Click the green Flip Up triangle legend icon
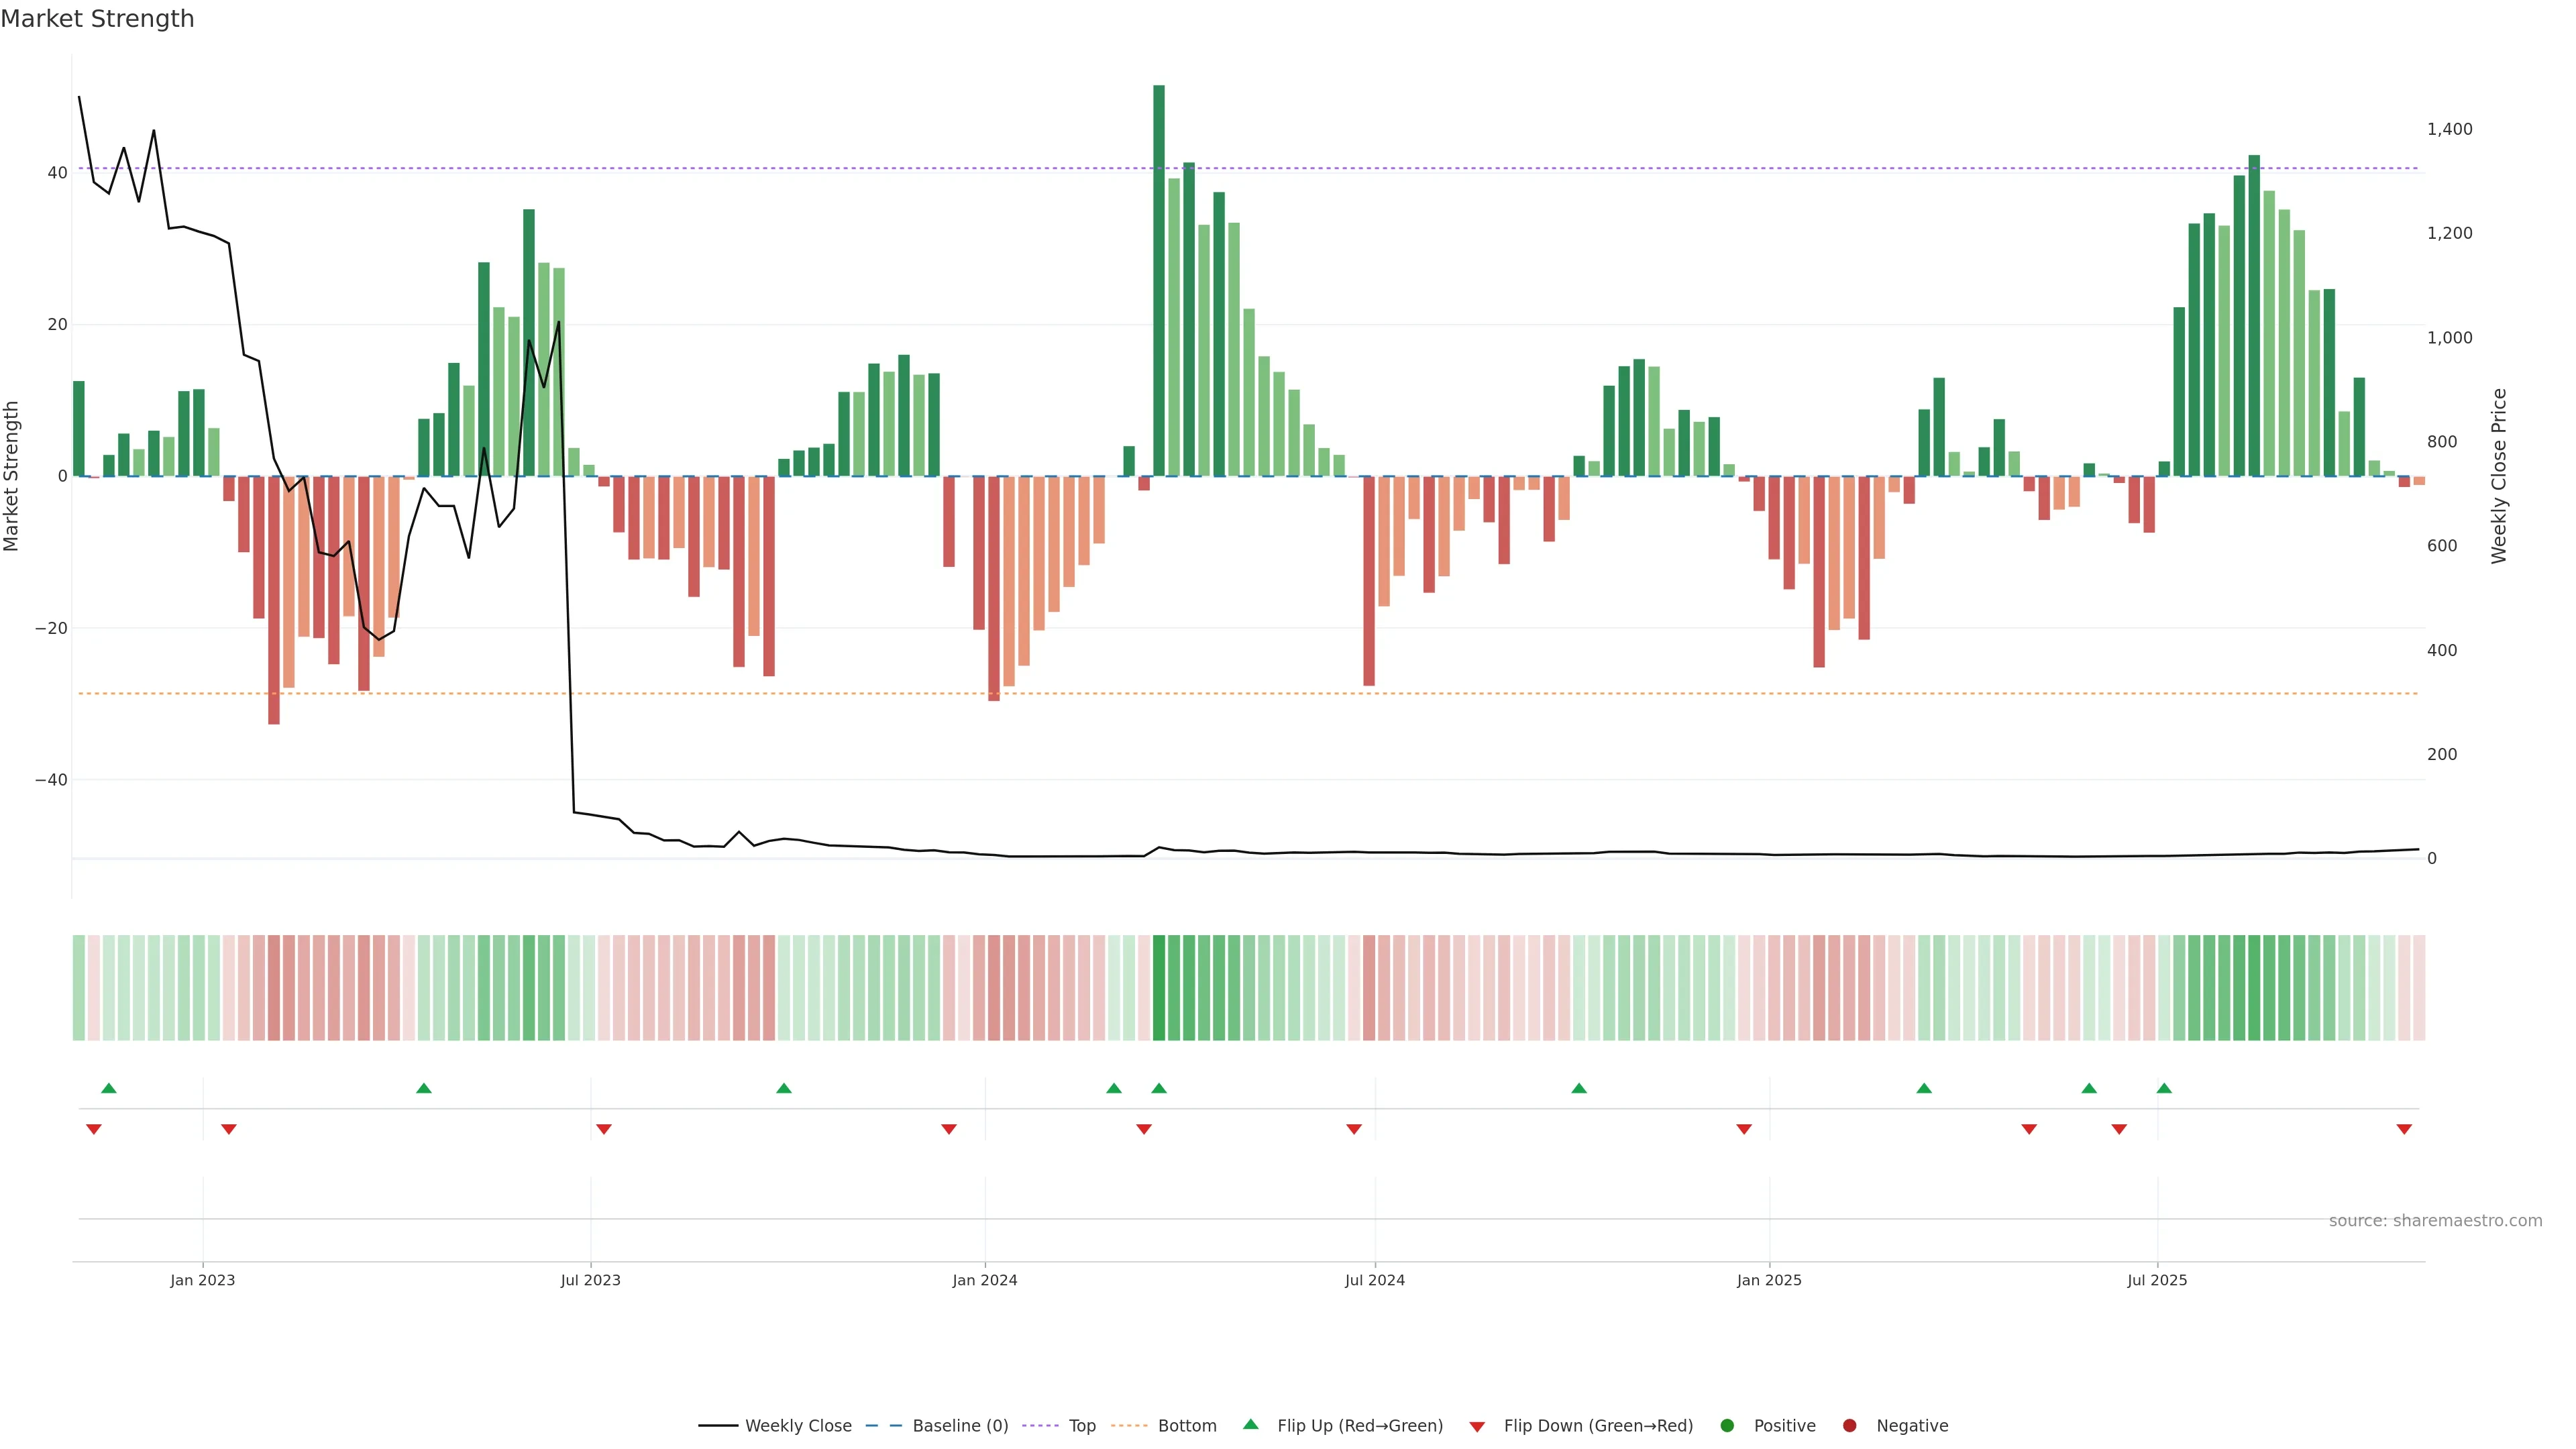 [x=1250, y=1424]
